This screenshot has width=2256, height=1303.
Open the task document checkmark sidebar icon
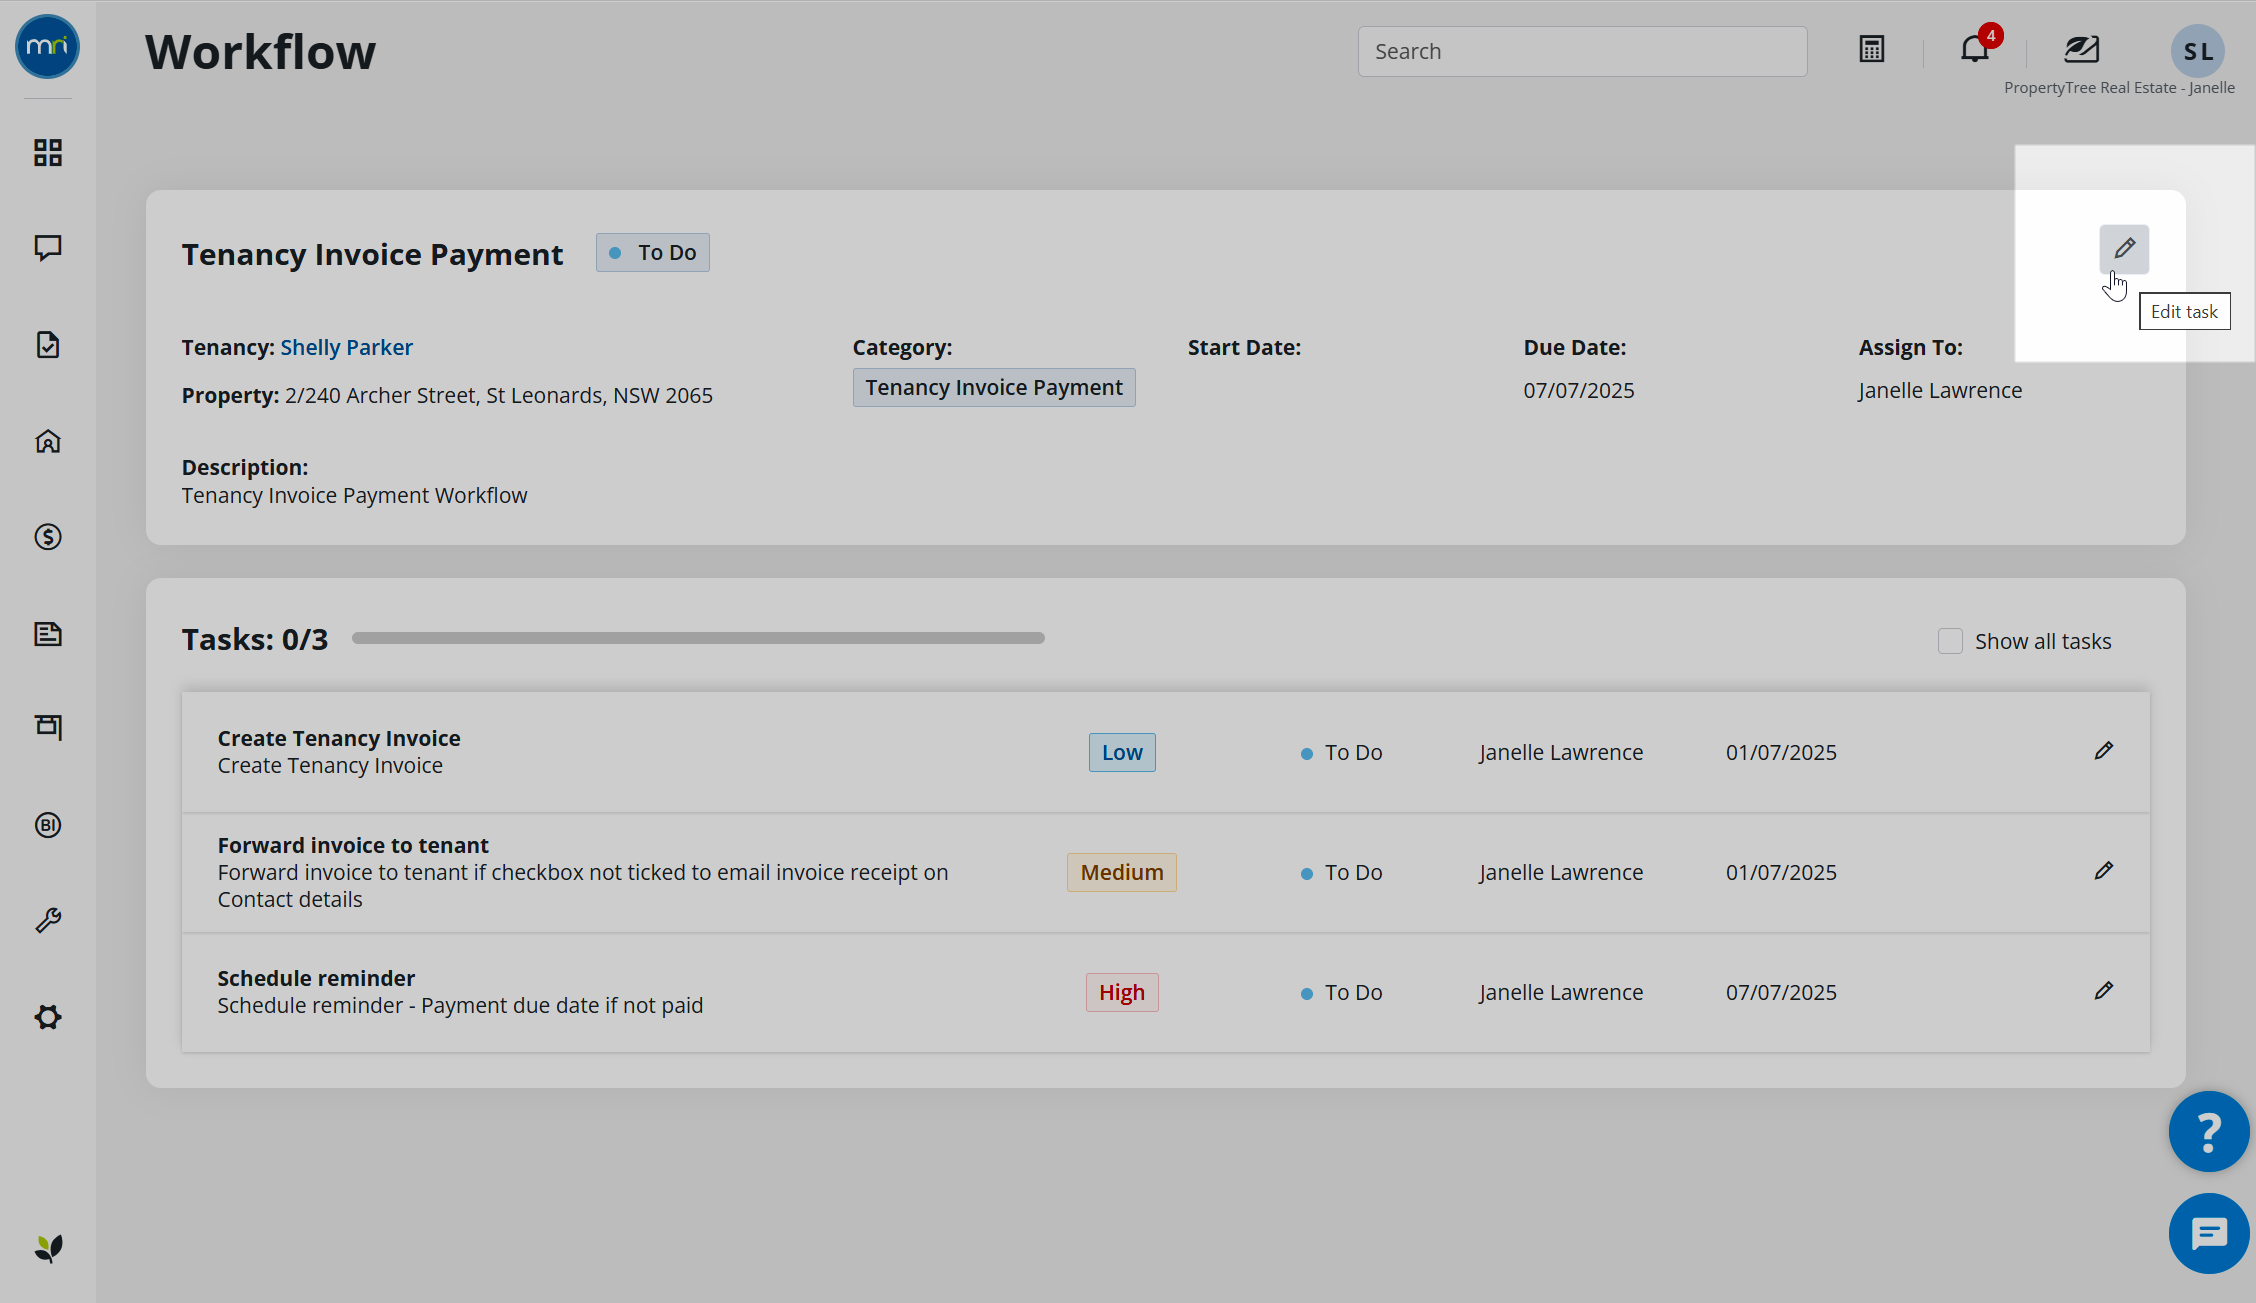pyautogui.click(x=48, y=345)
